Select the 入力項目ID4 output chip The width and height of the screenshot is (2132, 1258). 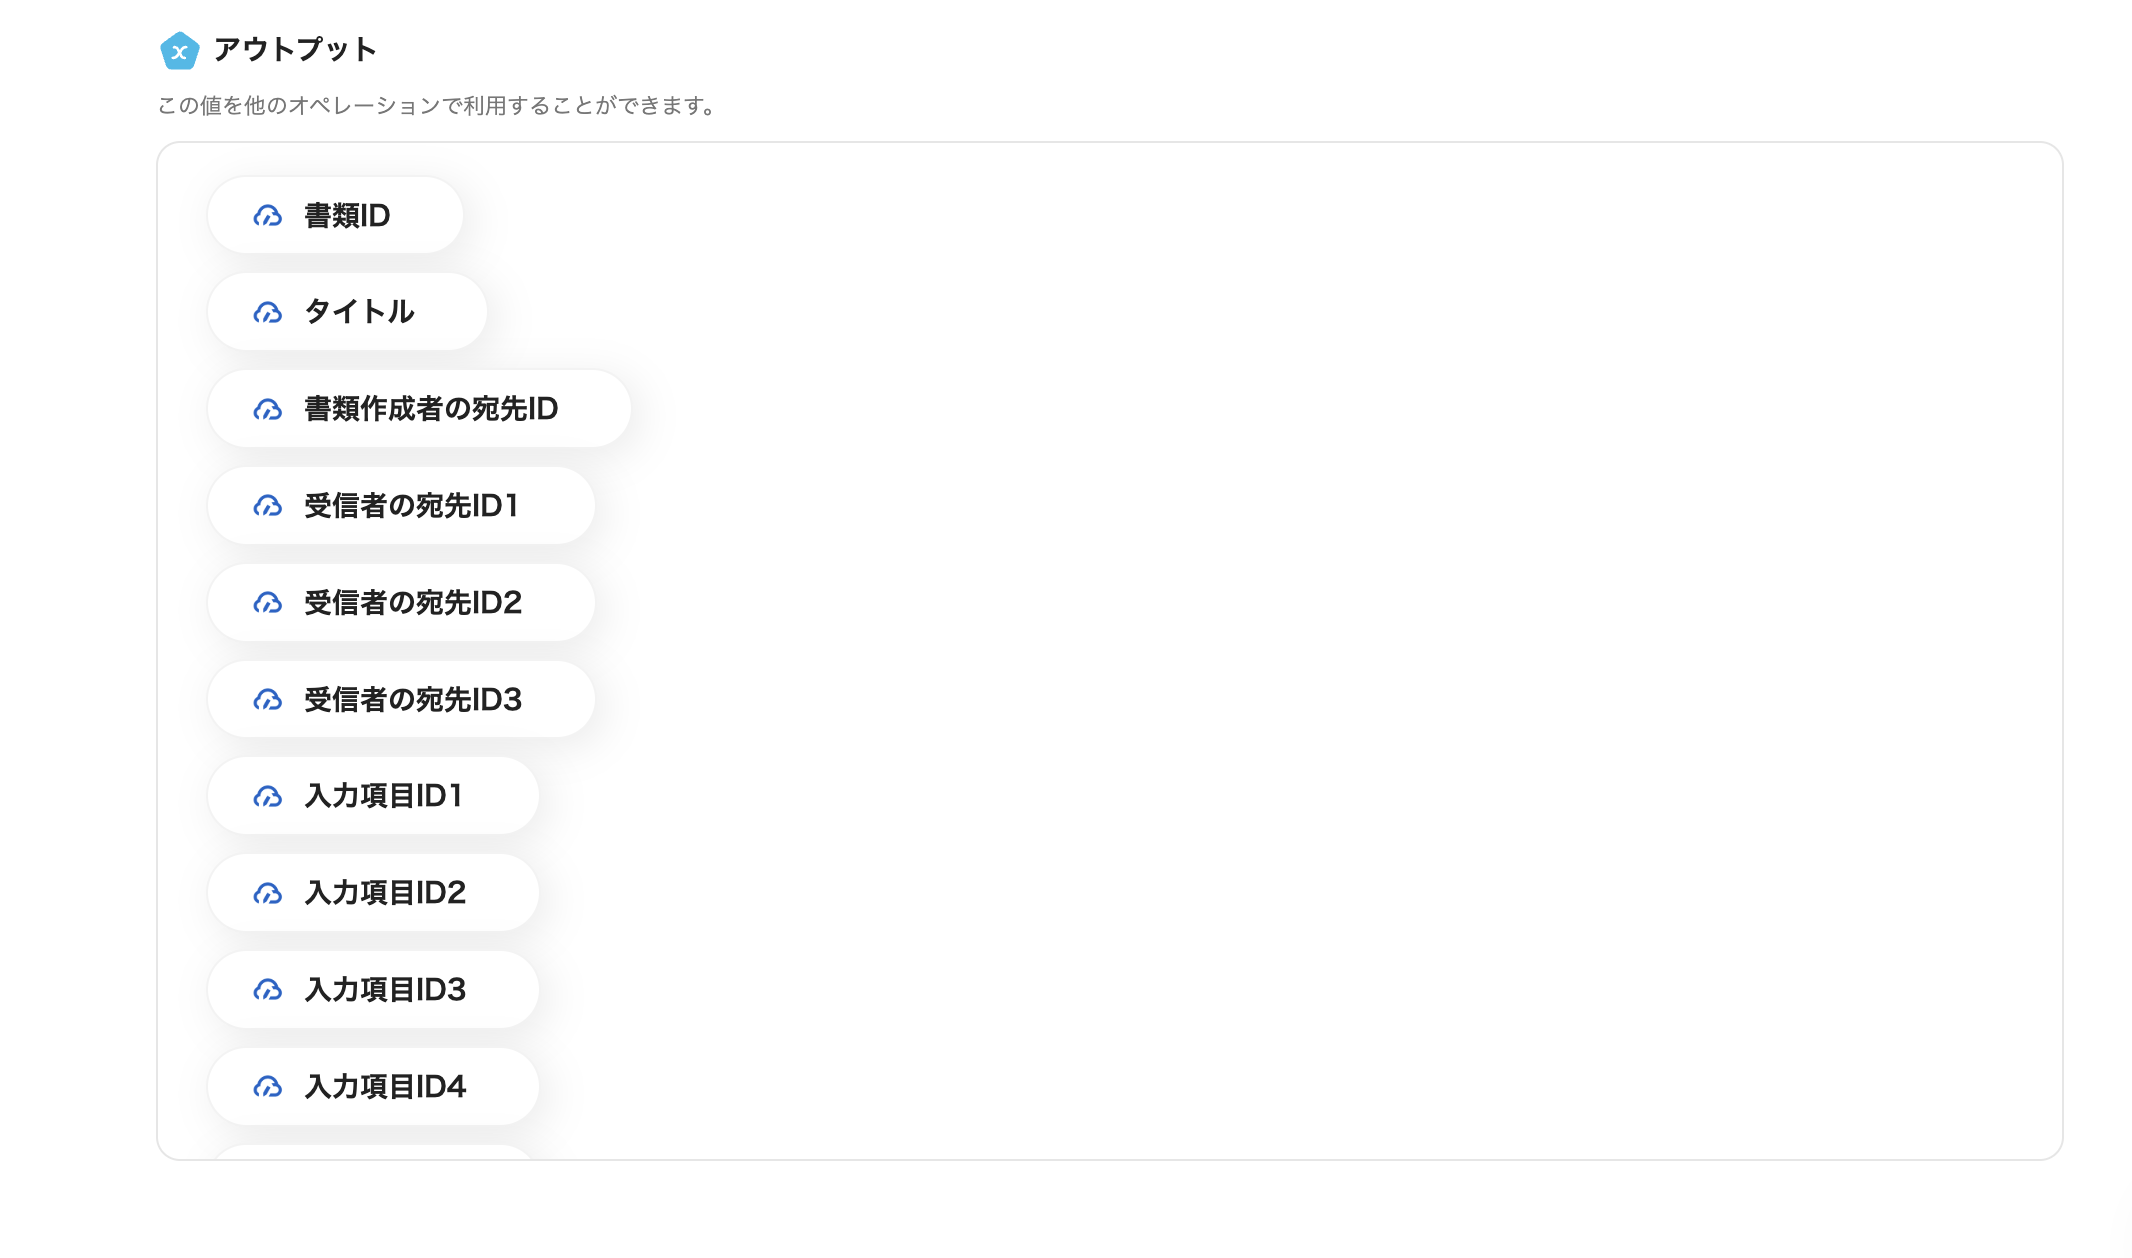(x=385, y=1087)
